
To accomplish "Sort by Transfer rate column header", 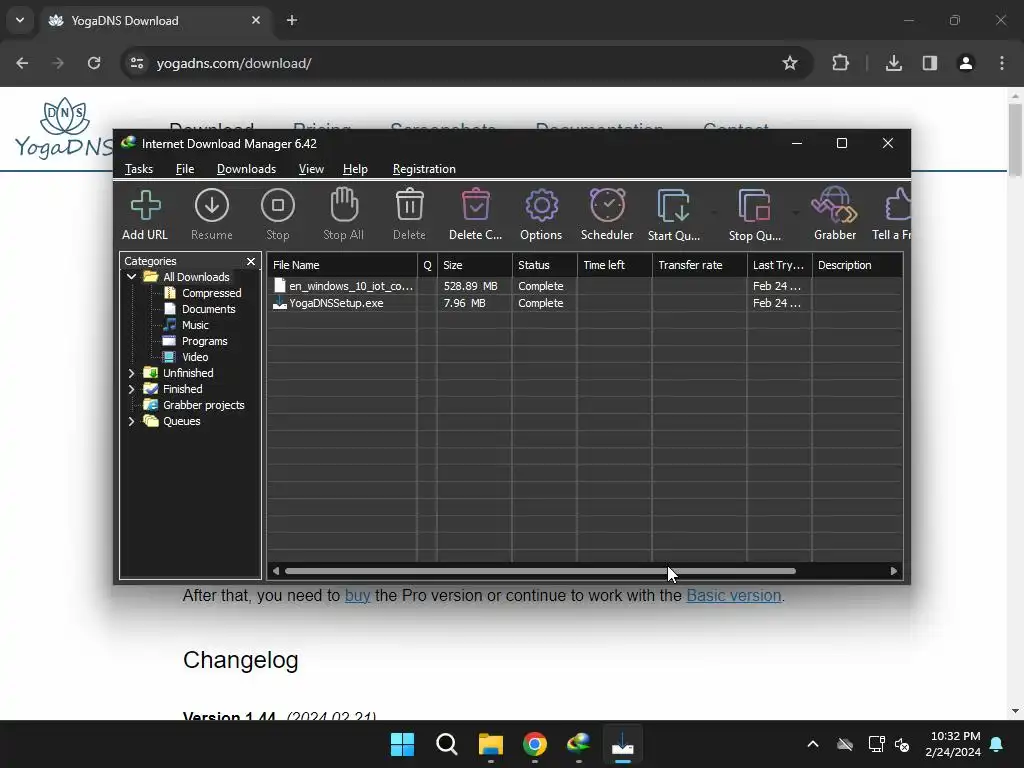I will click(699, 265).
